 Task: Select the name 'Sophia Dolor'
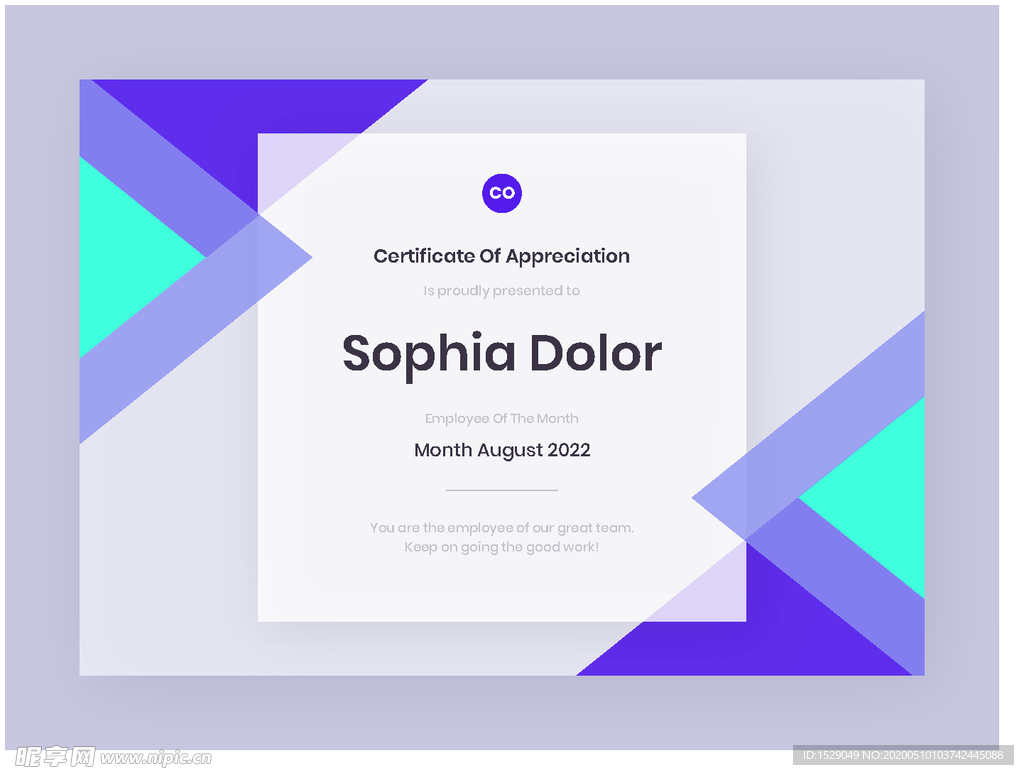click(502, 355)
